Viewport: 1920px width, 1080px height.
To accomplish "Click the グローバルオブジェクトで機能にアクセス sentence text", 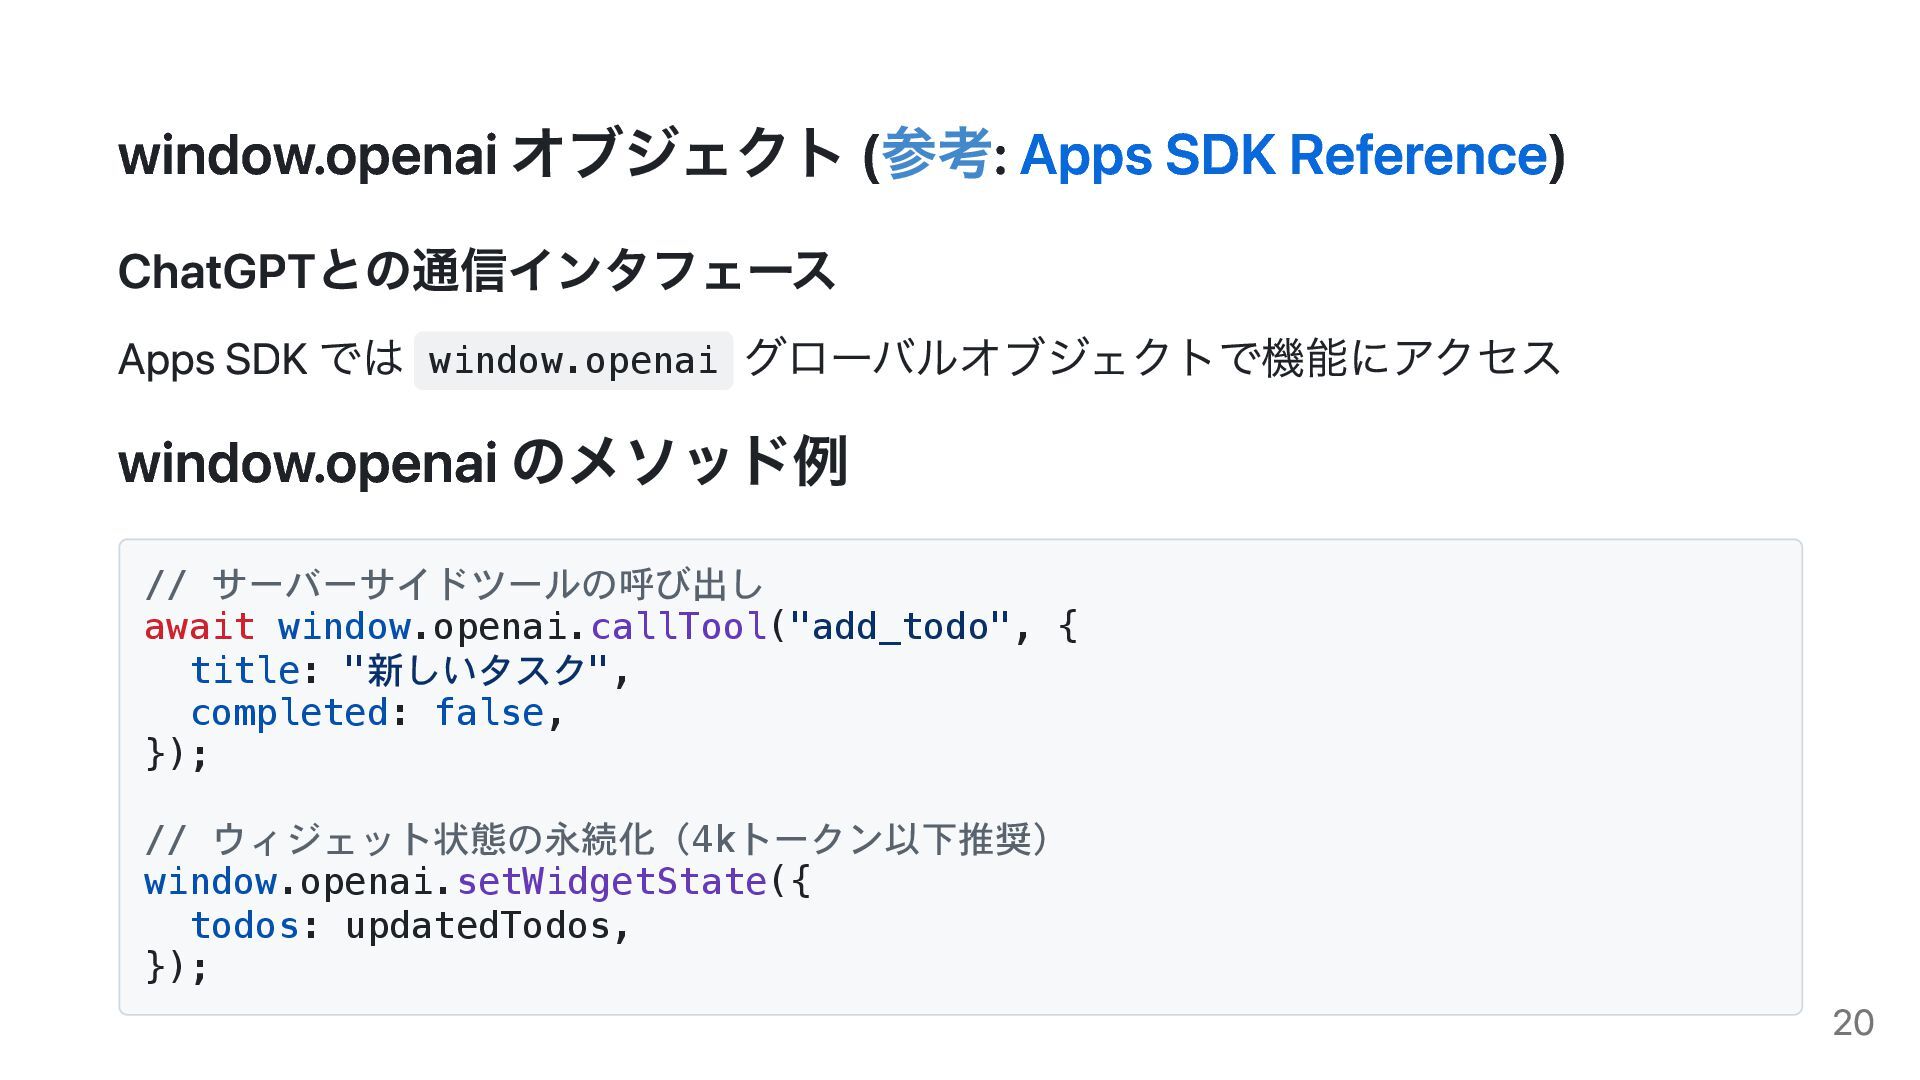I will coord(1152,358).
